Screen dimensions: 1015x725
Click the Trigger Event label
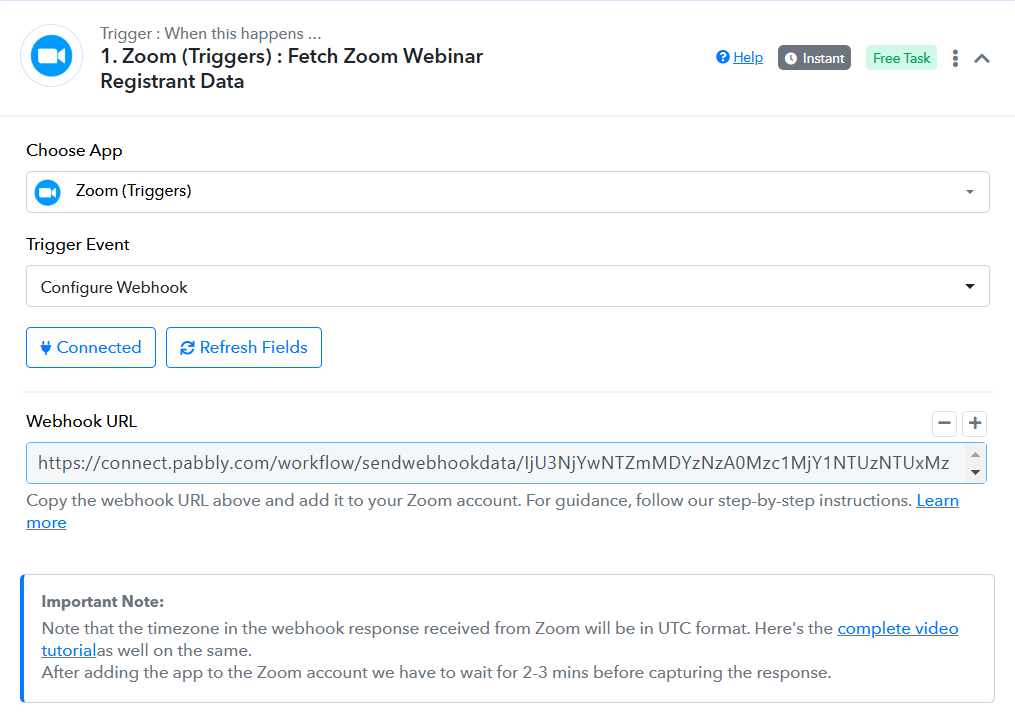point(78,245)
